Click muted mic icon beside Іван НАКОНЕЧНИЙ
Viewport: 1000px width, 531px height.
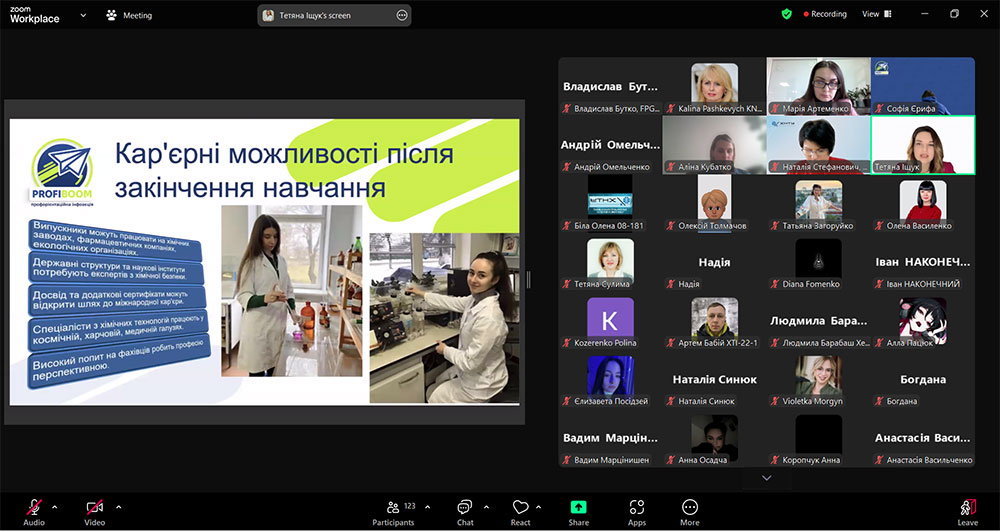coord(879,284)
